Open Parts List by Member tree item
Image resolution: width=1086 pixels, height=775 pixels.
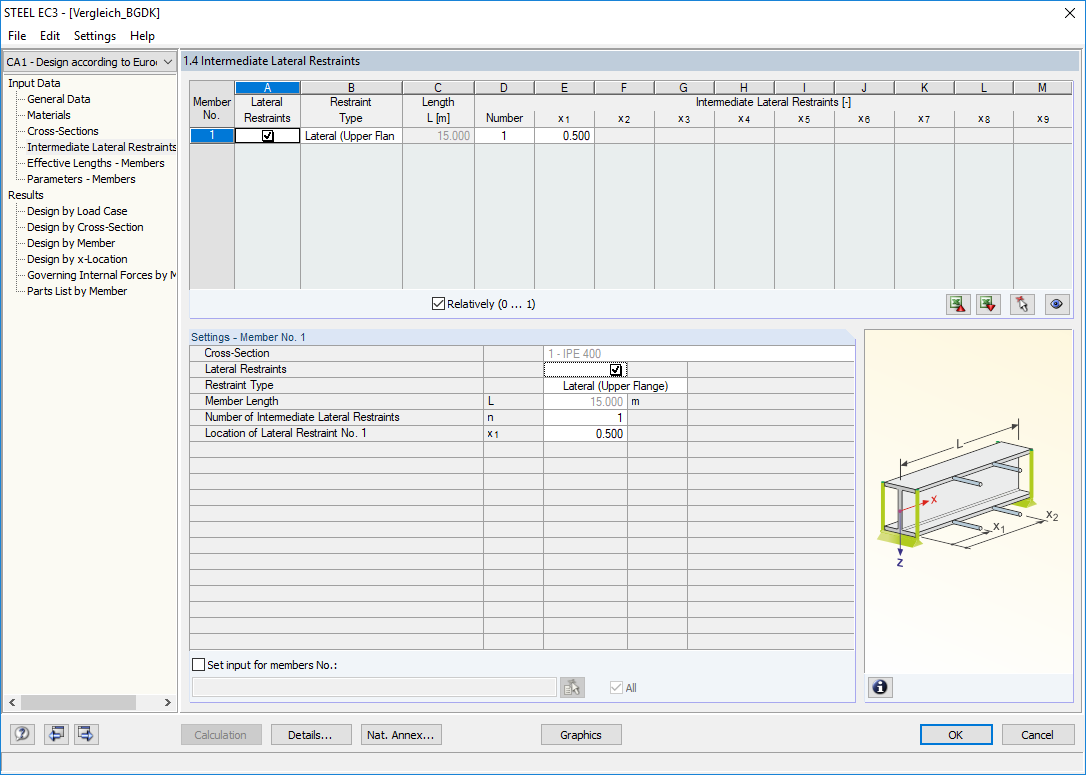pos(77,291)
